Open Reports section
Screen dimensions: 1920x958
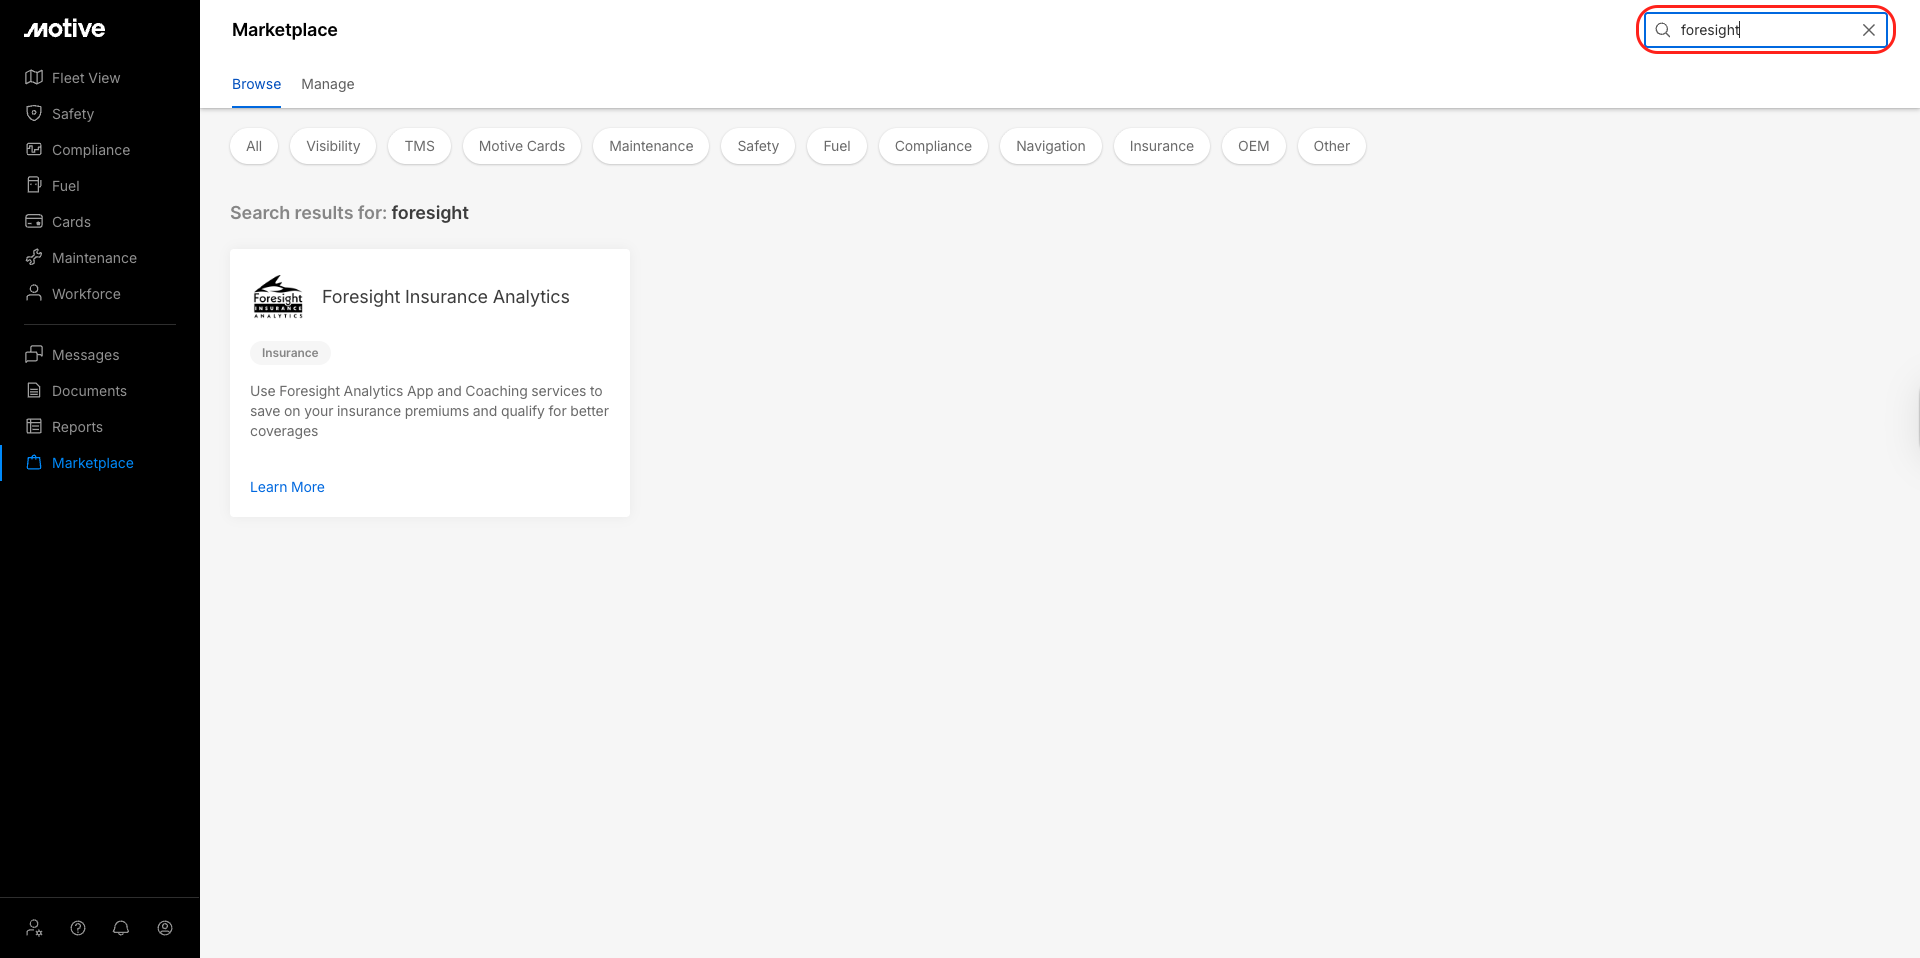point(77,427)
